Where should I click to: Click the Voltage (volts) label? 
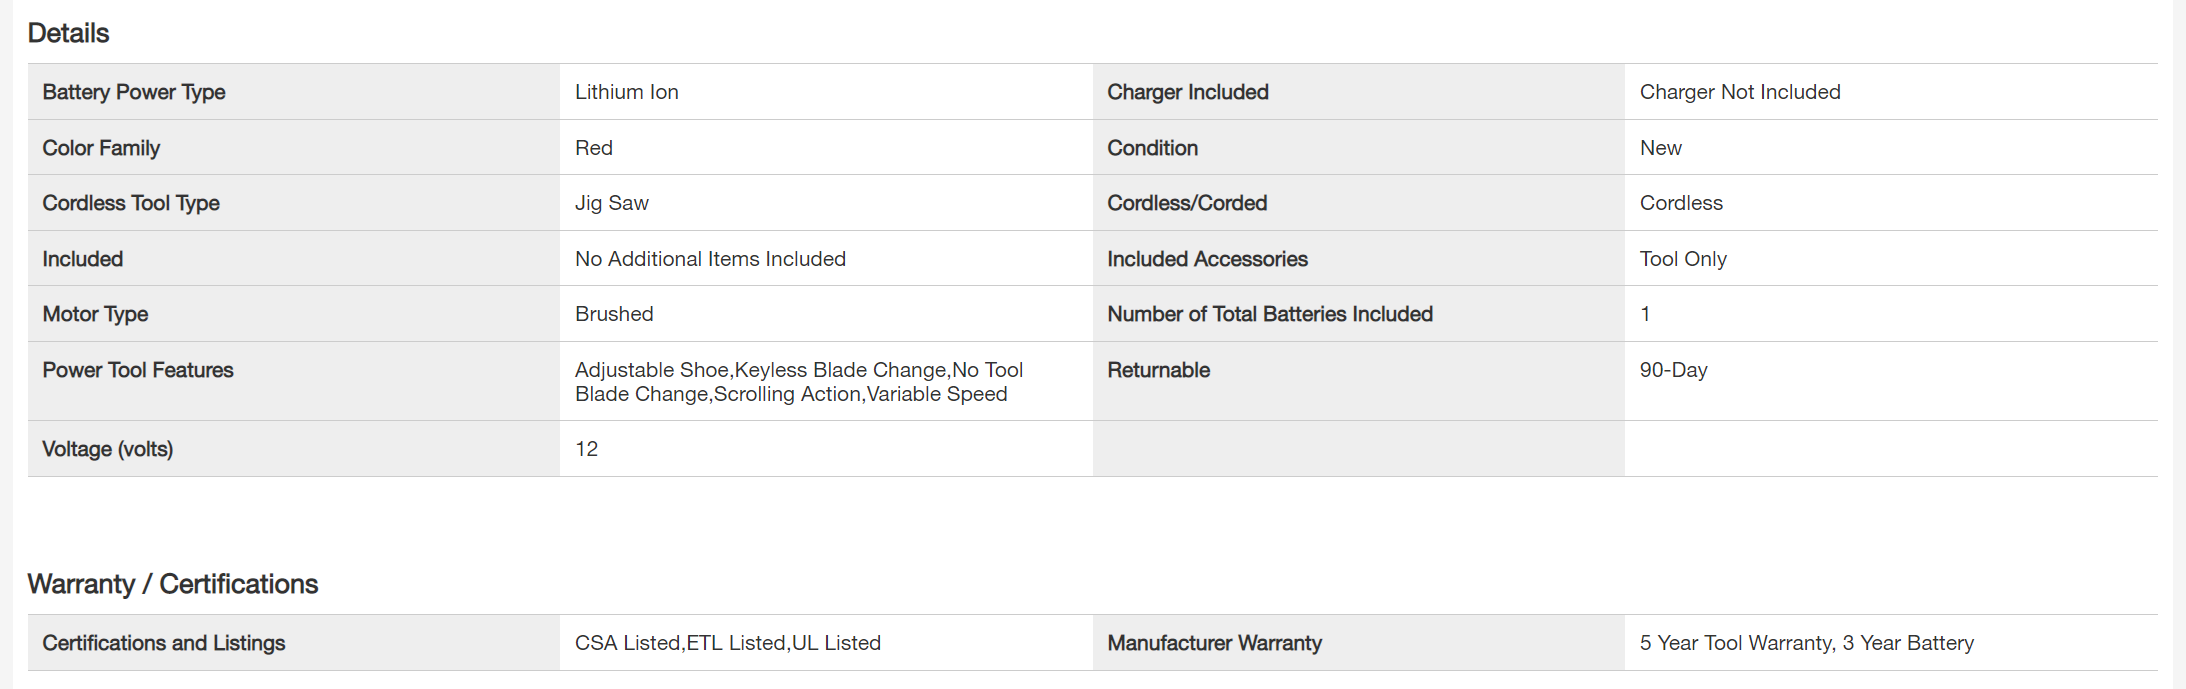pos(108,449)
